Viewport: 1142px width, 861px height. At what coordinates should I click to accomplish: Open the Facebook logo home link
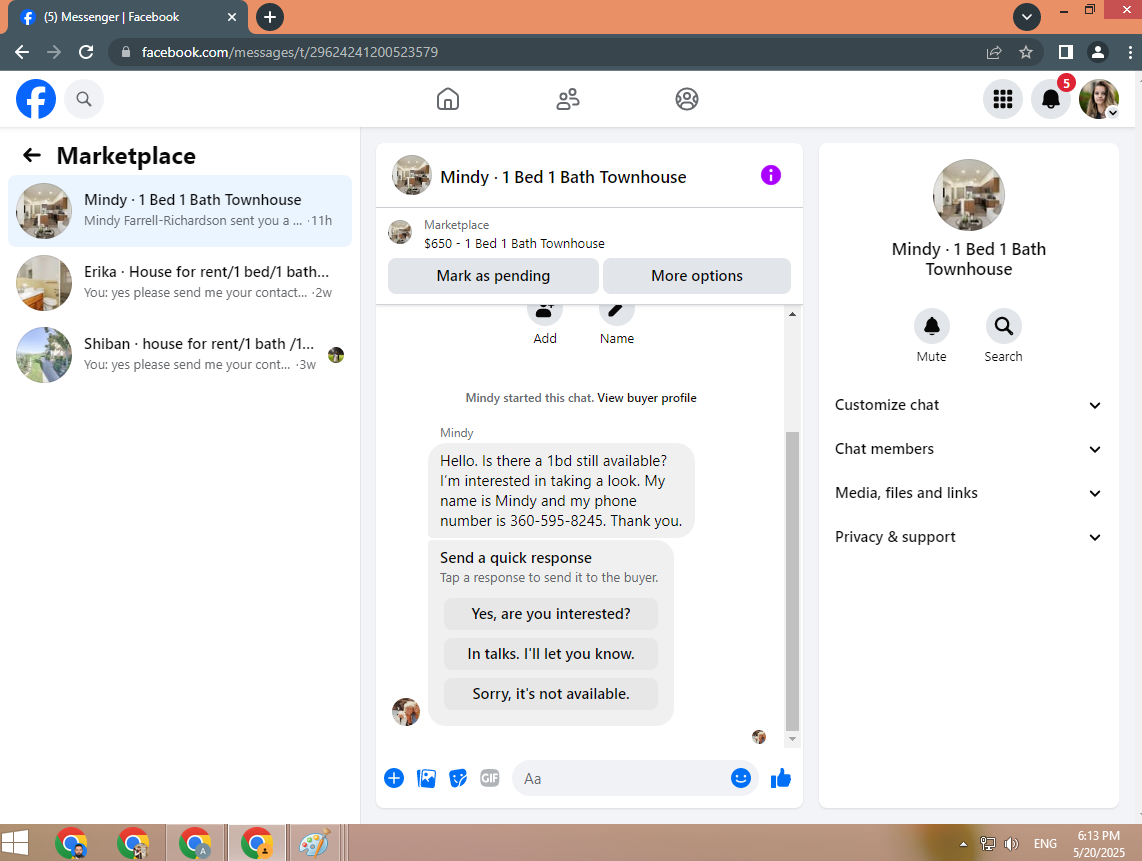tap(36, 99)
